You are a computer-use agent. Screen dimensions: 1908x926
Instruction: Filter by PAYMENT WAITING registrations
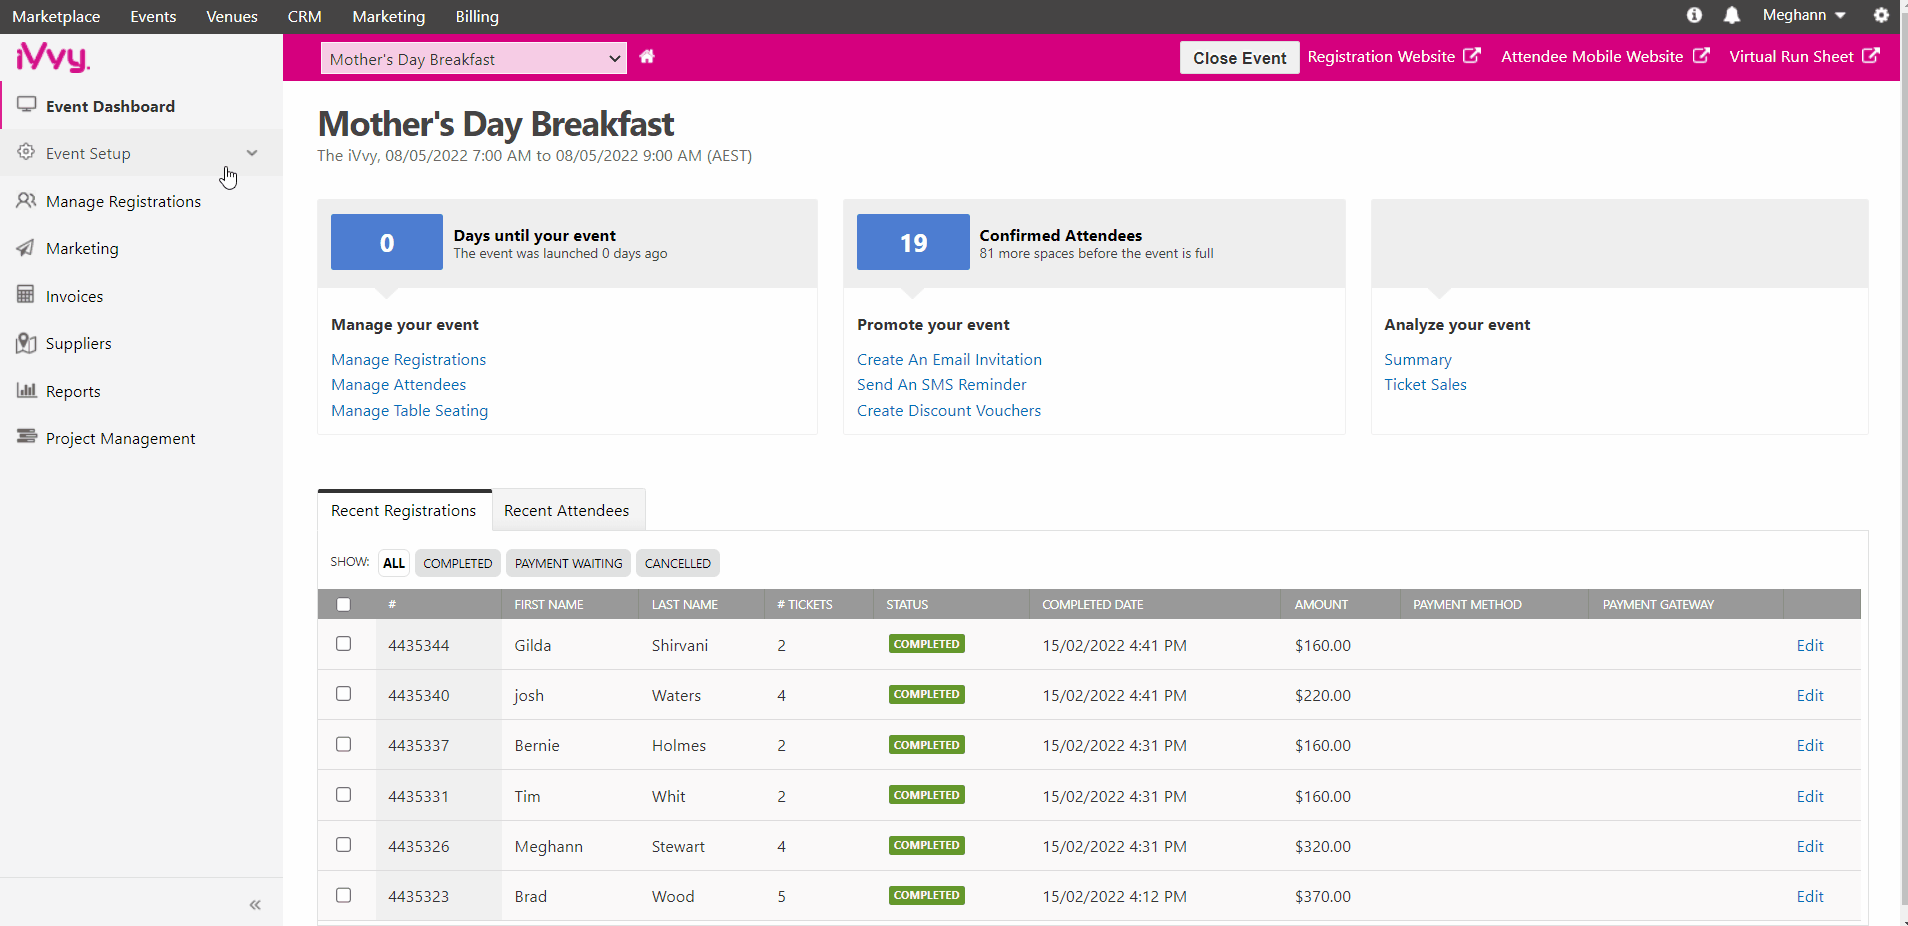569,563
